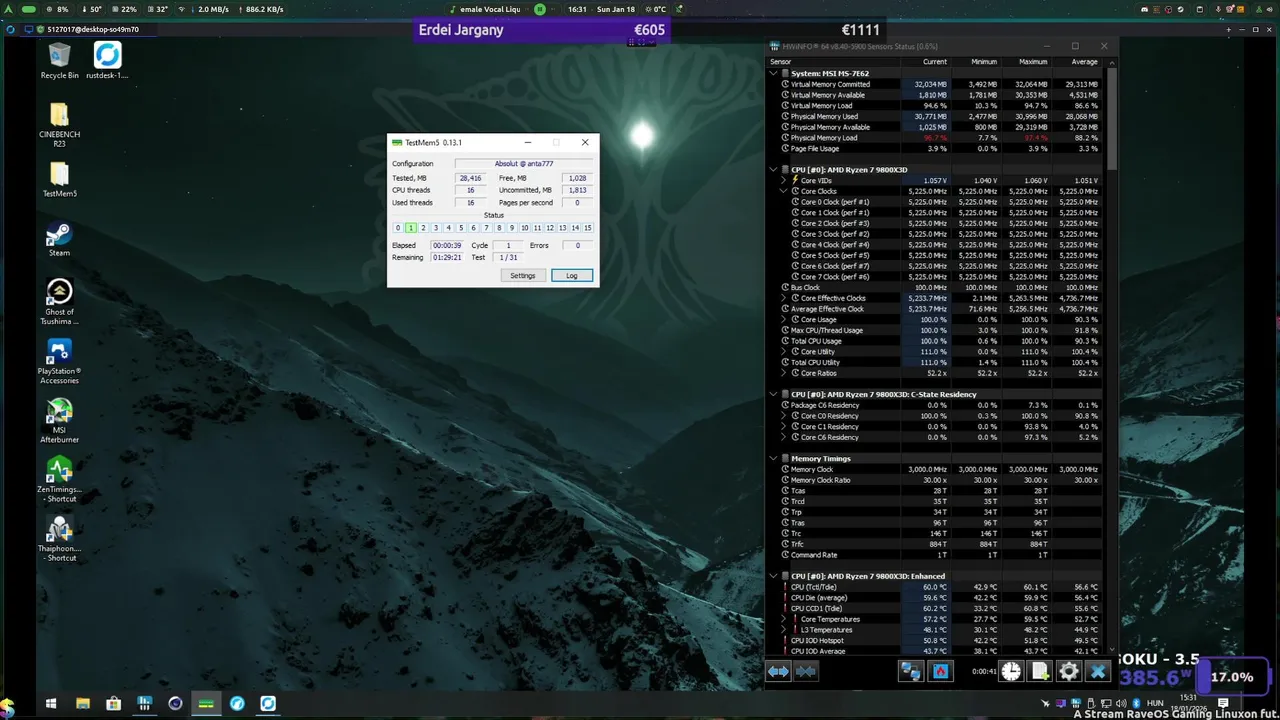
Task: Collapse the Core Clocks row
Action: [x=785, y=191]
